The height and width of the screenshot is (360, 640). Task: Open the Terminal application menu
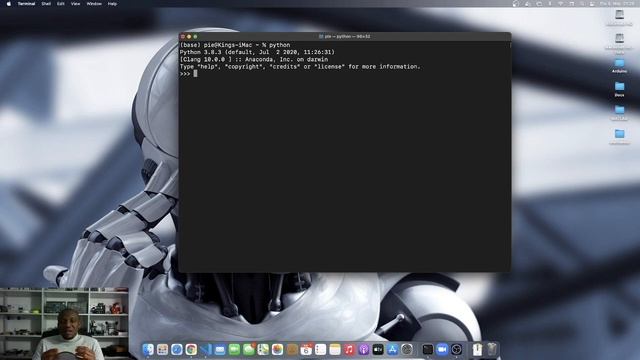(27, 4)
